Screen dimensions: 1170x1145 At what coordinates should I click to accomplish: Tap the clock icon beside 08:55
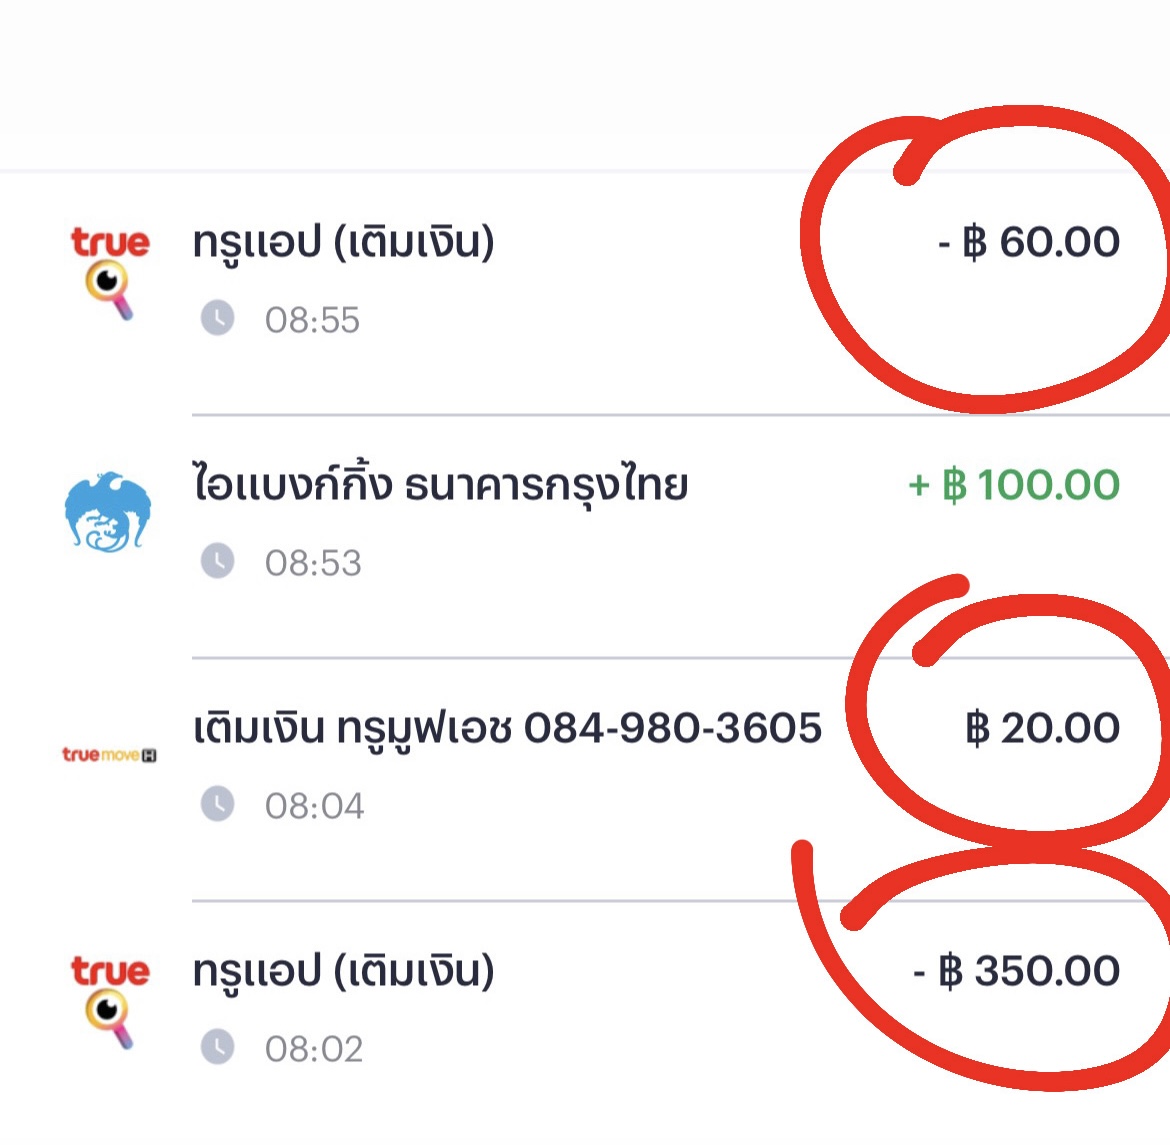tap(217, 319)
